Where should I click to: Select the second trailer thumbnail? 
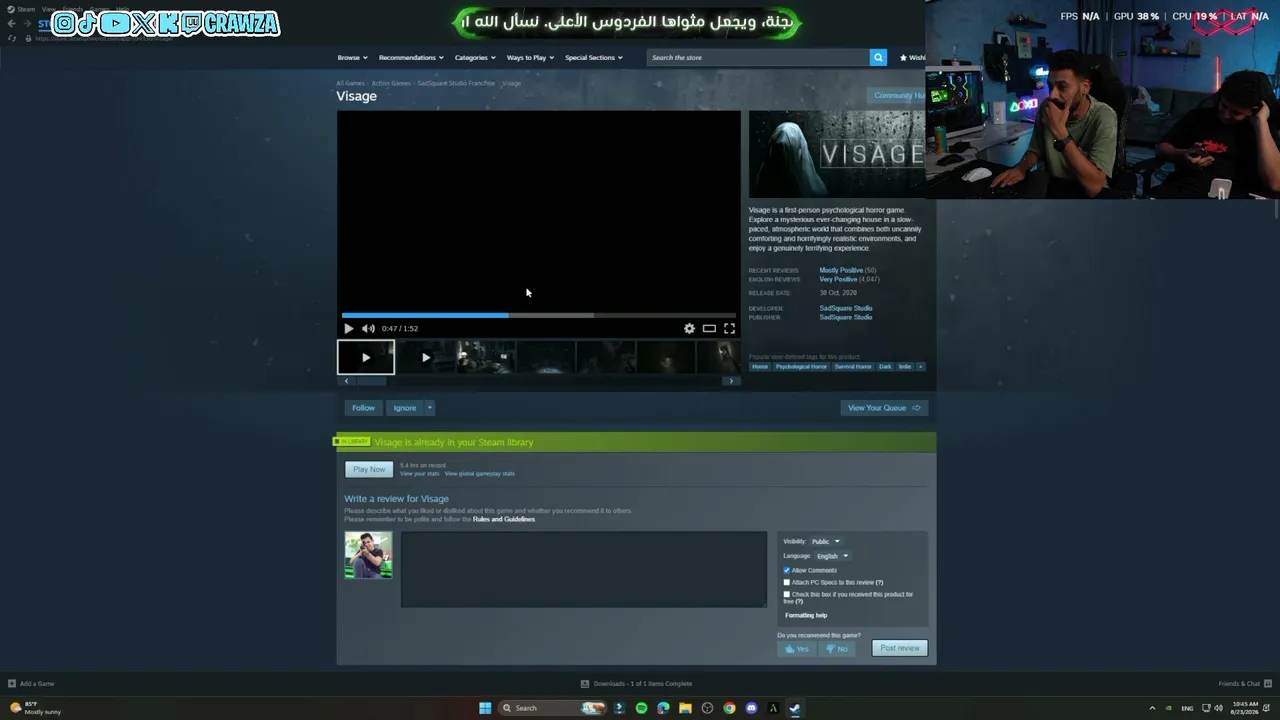pyautogui.click(x=425, y=357)
